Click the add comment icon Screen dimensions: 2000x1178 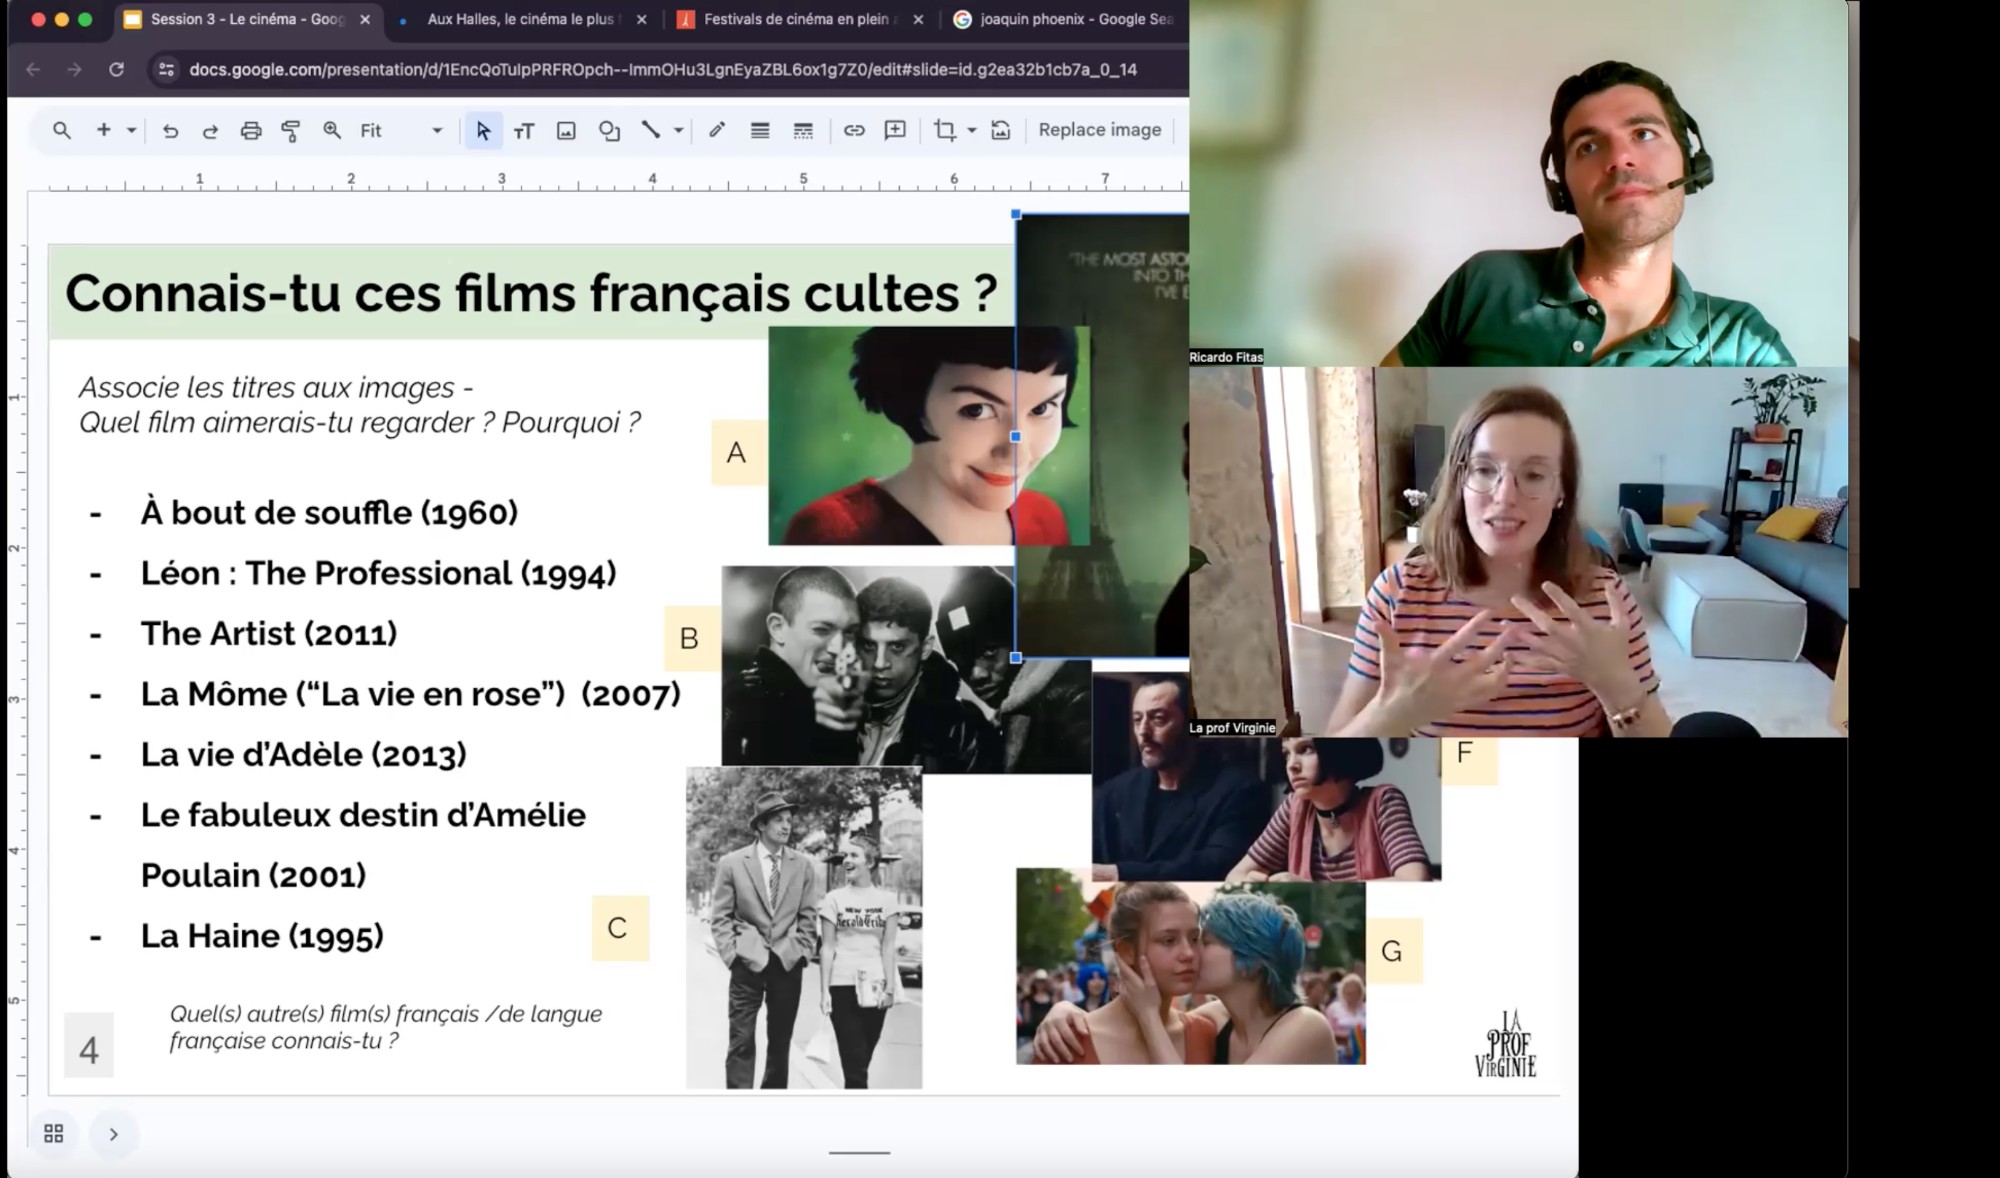pos(895,130)
